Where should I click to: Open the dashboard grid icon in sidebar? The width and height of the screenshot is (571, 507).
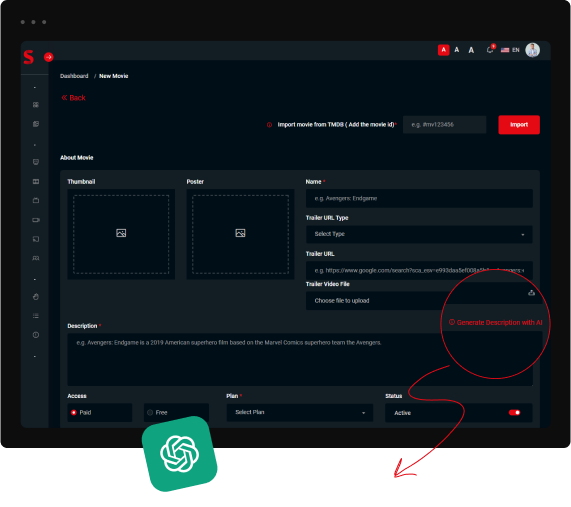[x=36, y=105]
